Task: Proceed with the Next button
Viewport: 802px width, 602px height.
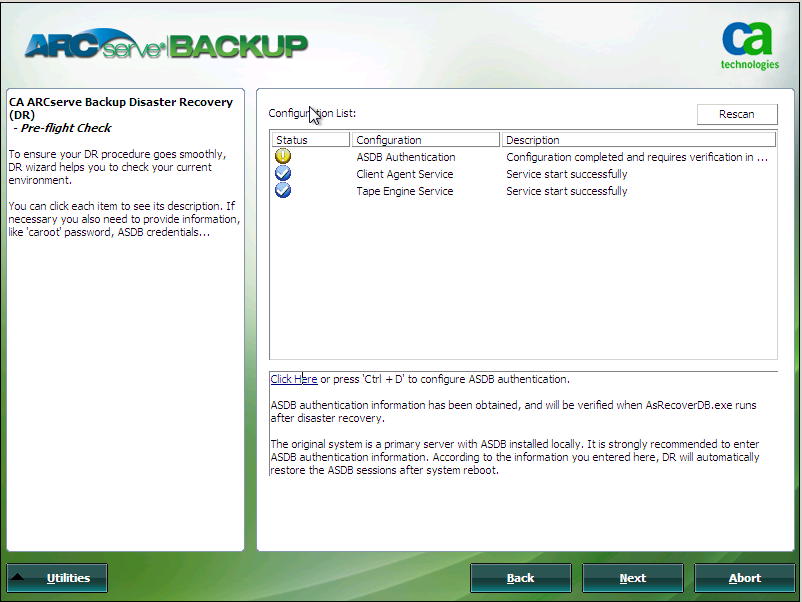Action: (x=633, y=578)
